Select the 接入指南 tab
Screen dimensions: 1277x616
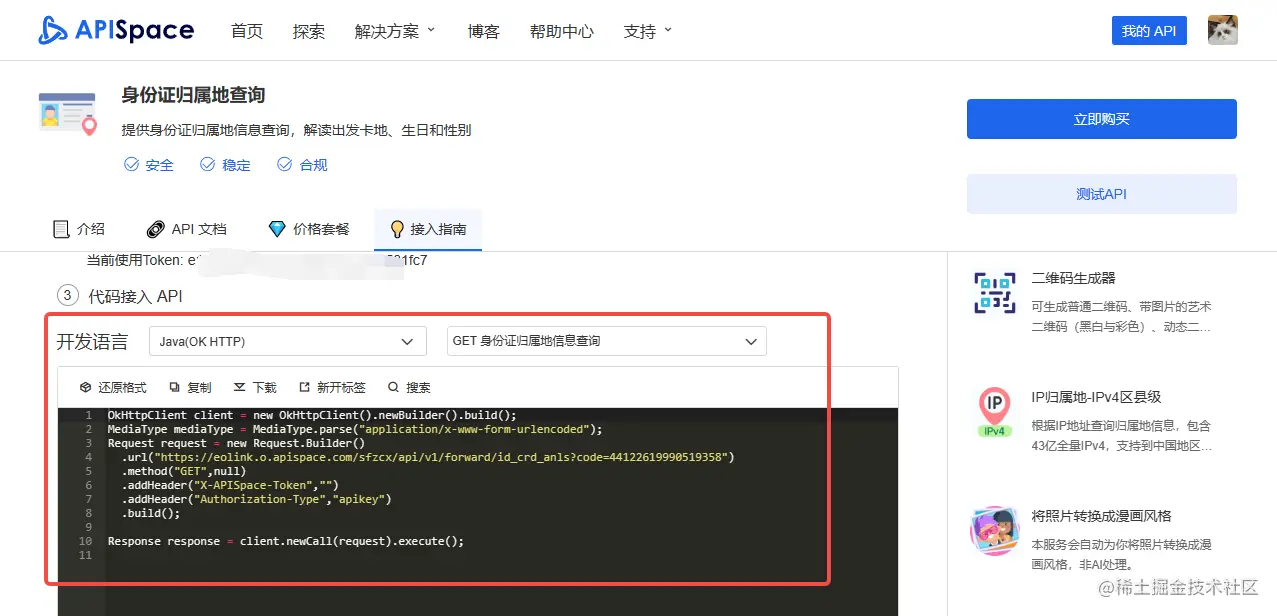[x=428, y=229]
